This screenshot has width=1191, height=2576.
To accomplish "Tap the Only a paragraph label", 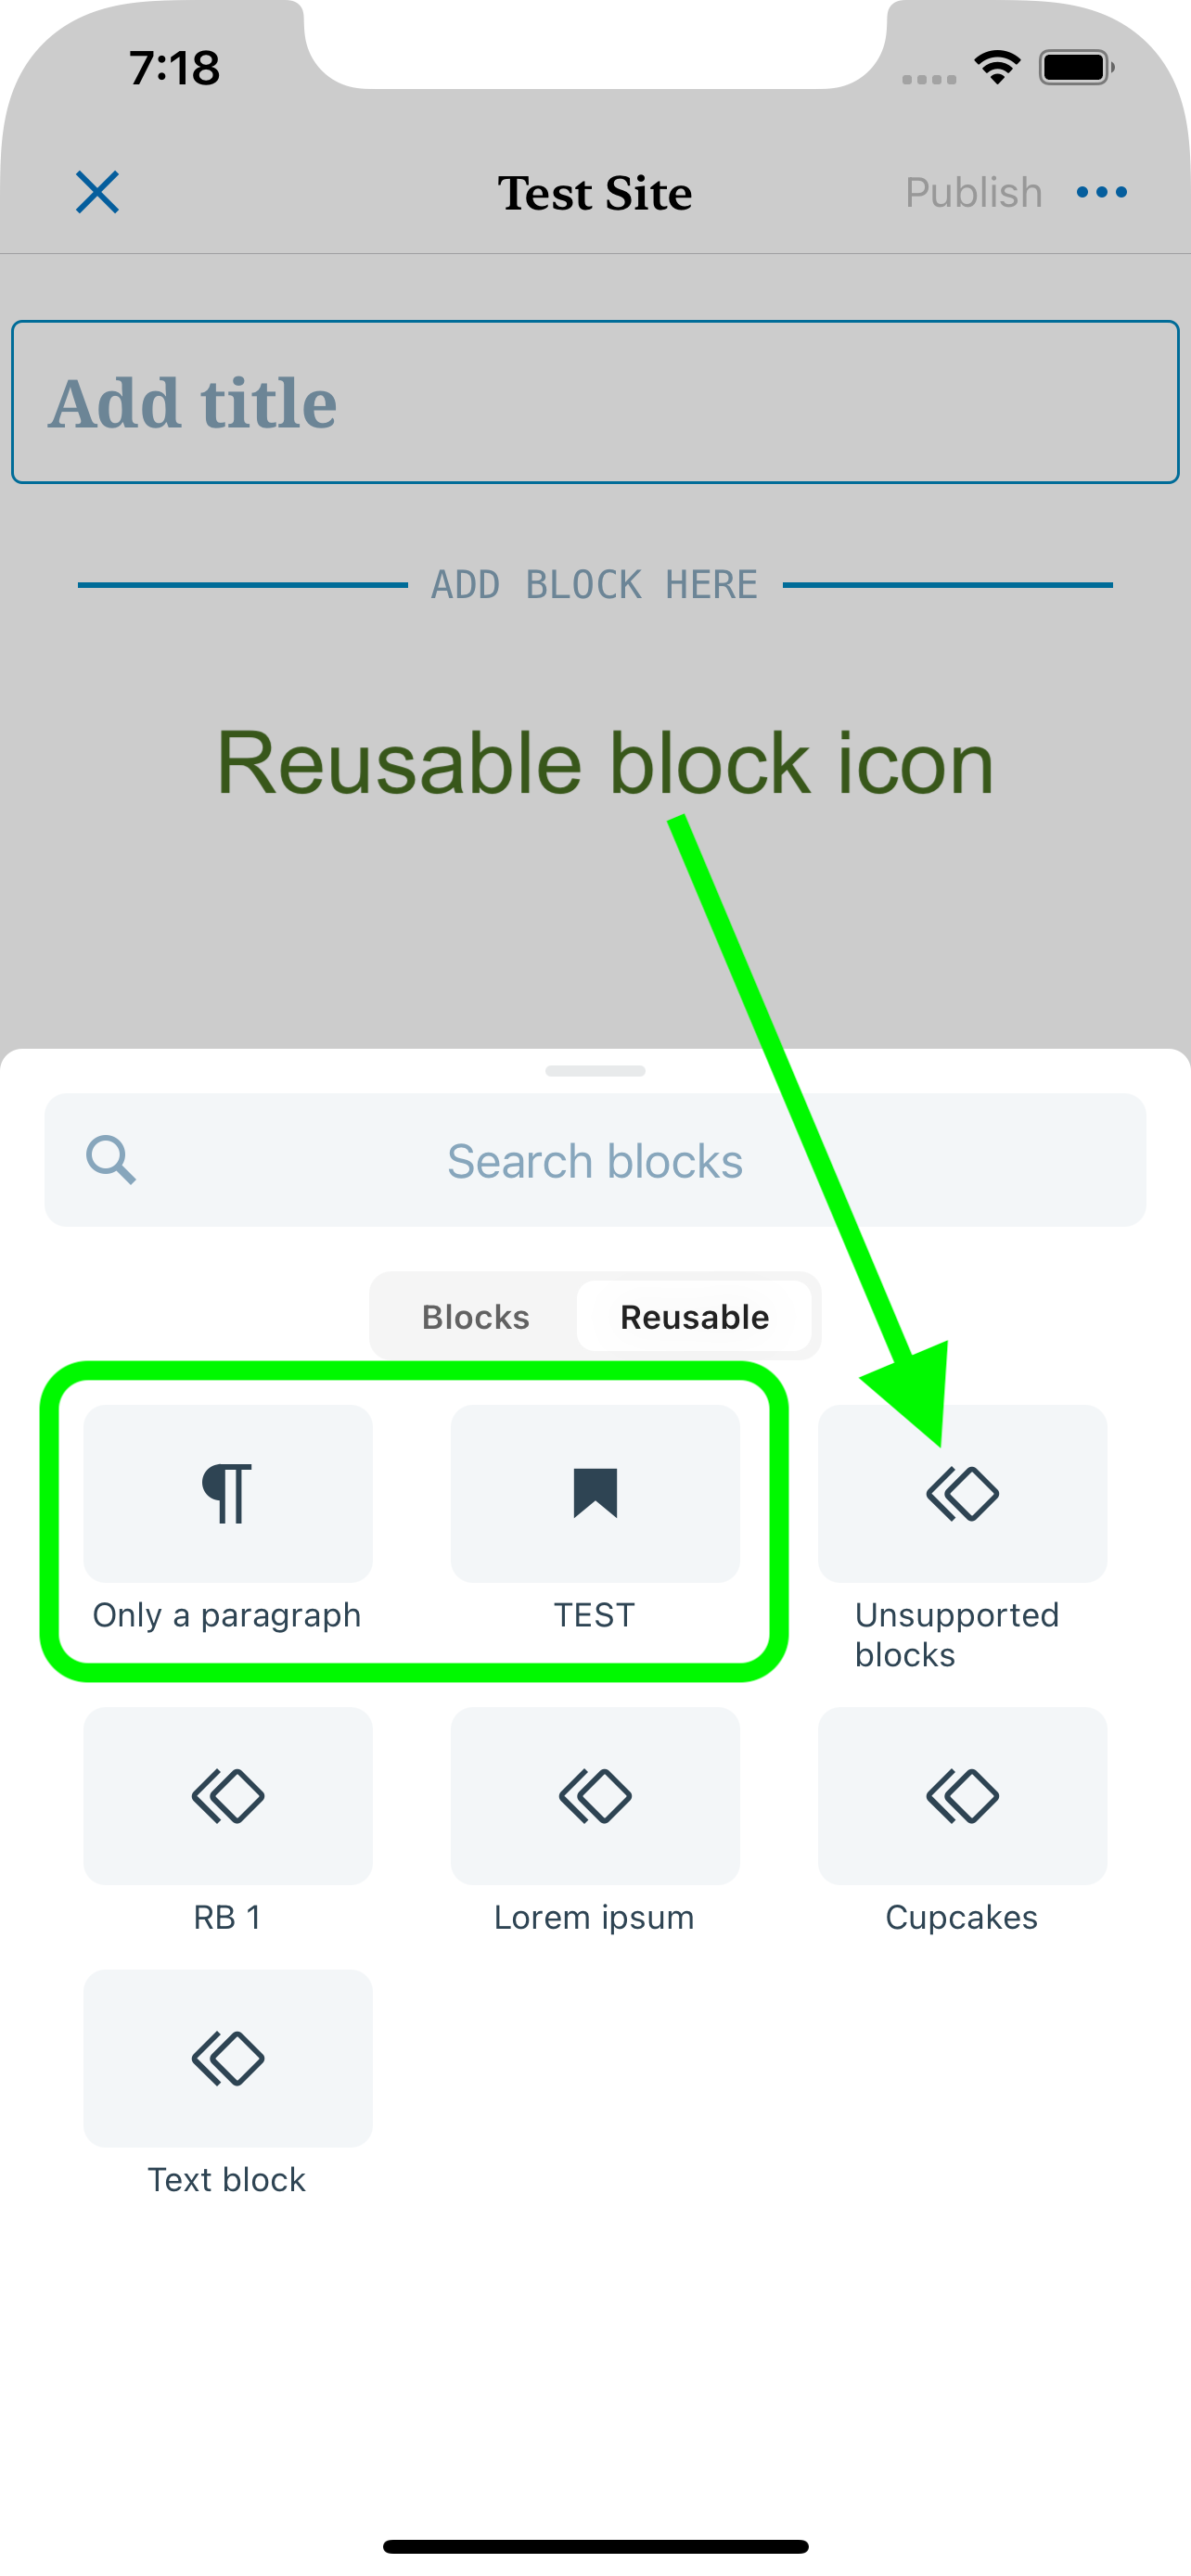I will pos(227,1614).
